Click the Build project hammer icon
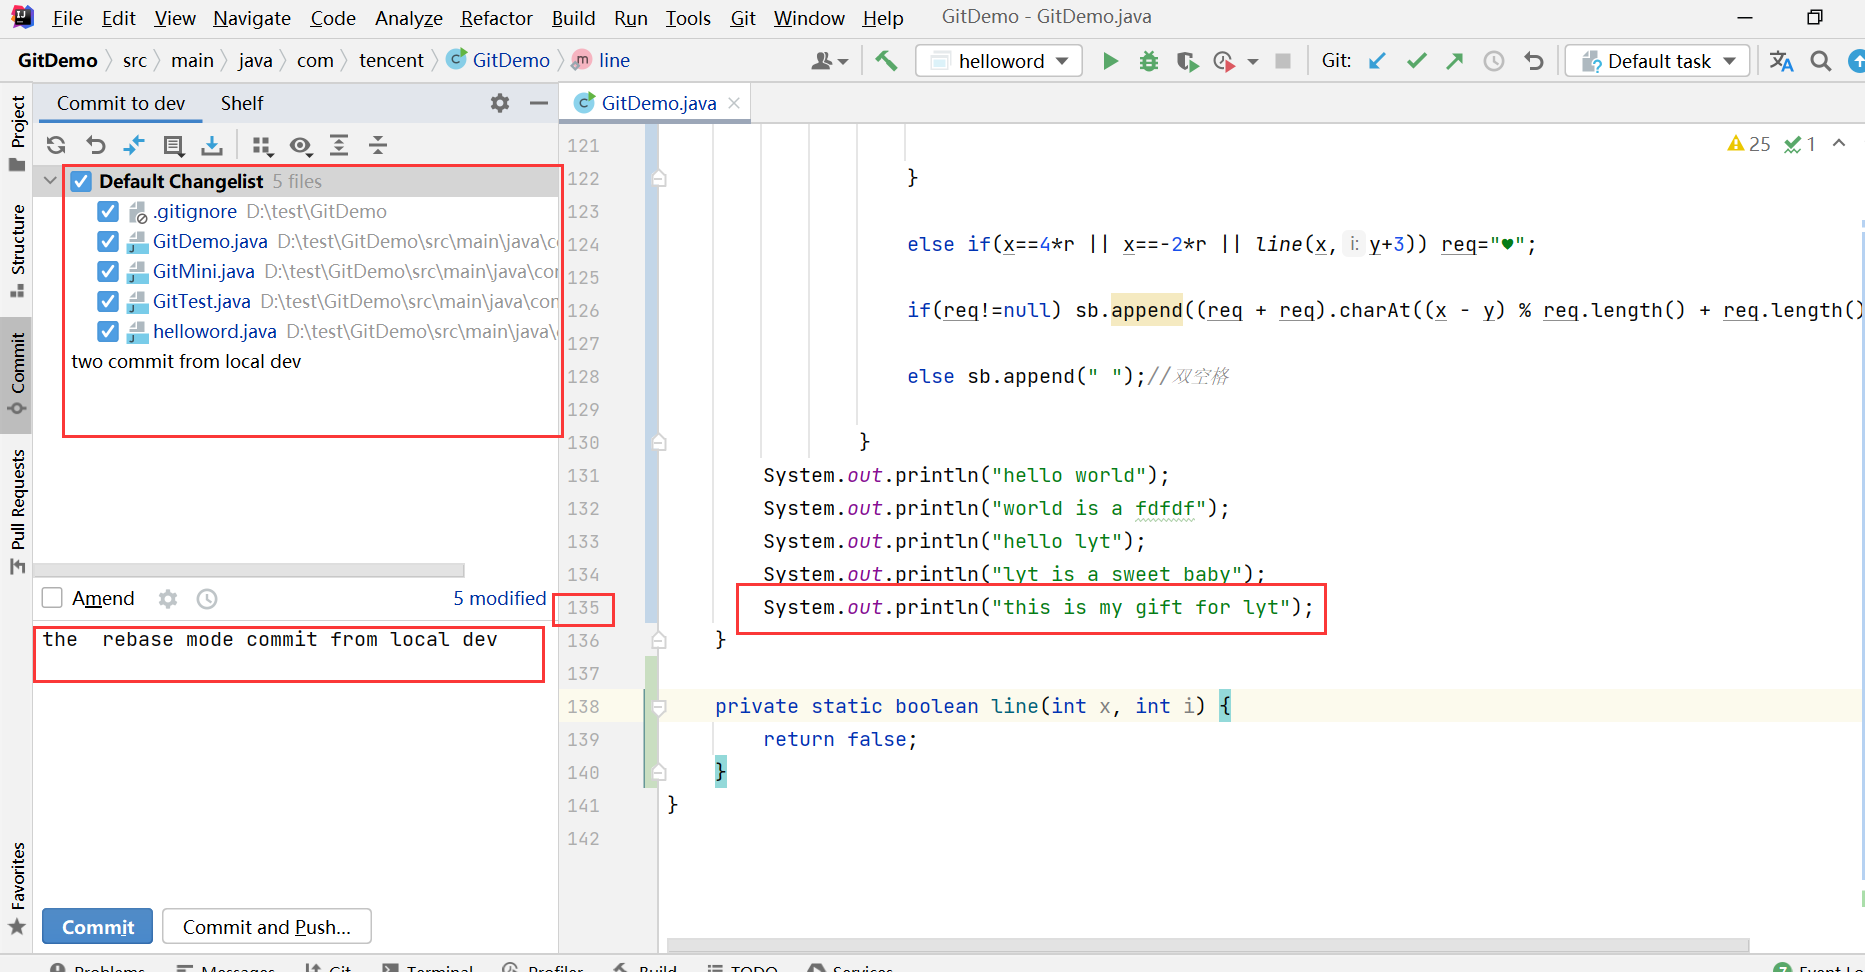The image size is (1865, 972). [886, 61]
